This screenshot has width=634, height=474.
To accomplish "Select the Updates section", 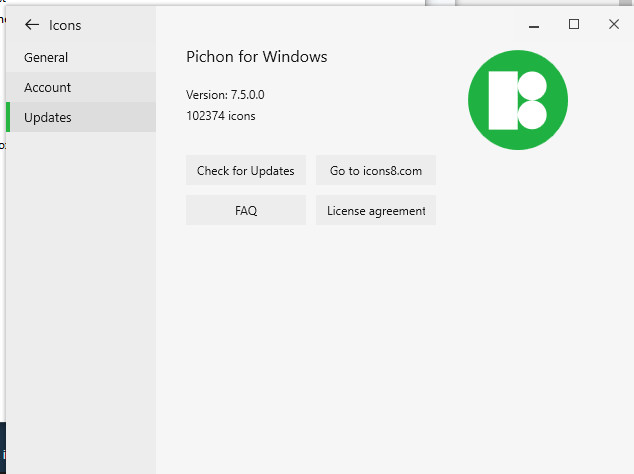I will pyautogui.click(x=81, y=117).
